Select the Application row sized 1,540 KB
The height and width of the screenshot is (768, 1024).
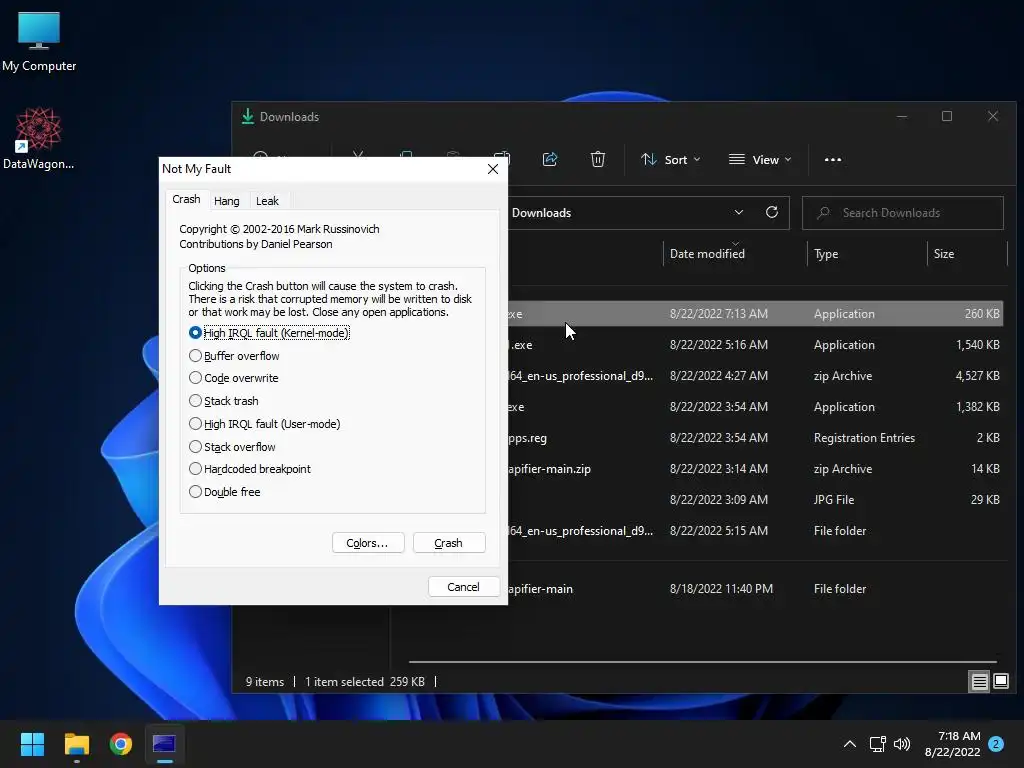click(x=756, y=345)
